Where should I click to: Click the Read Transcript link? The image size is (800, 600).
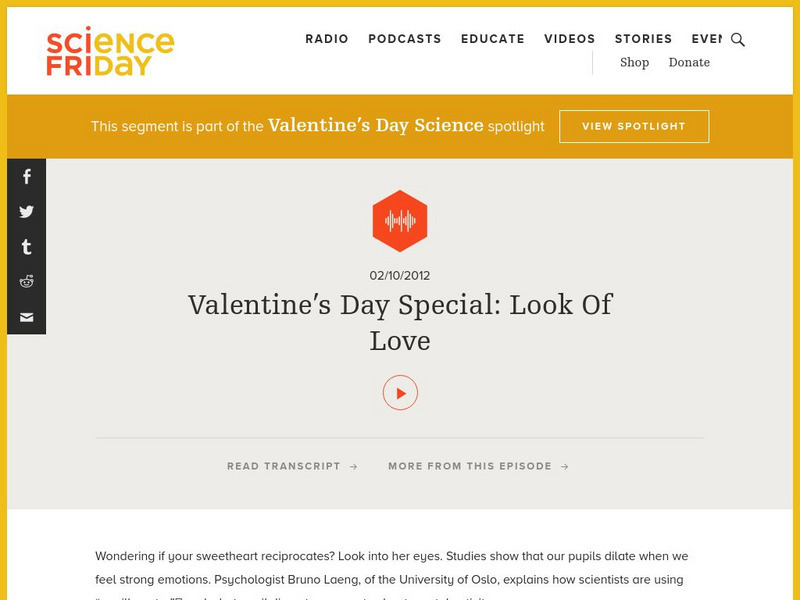292,466
